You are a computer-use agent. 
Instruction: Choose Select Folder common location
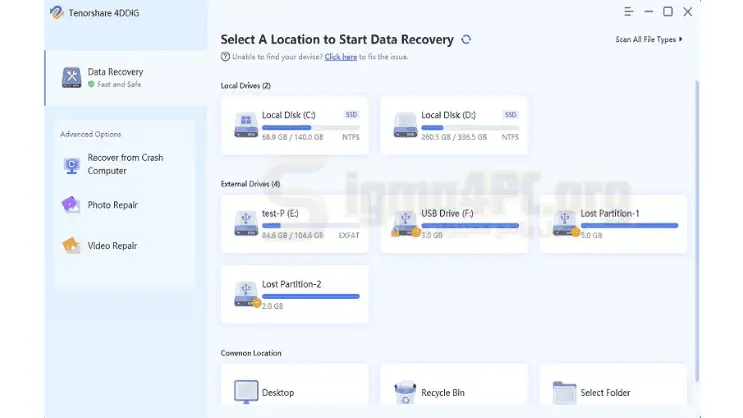[613, 385]
